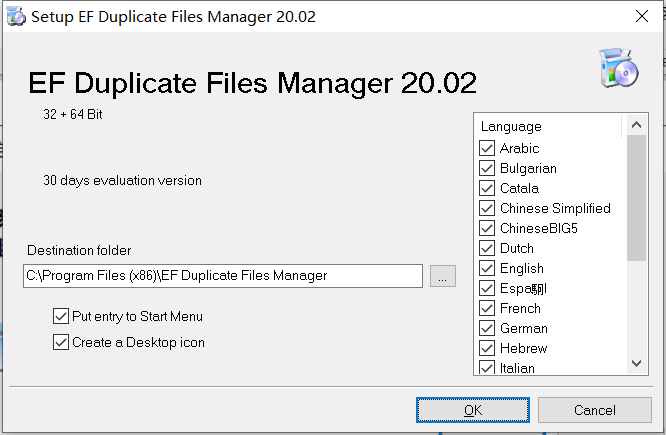The width and height of the screenshot is (666, 435).
Task: Click the software box CD icon
Action: point(618,68)
